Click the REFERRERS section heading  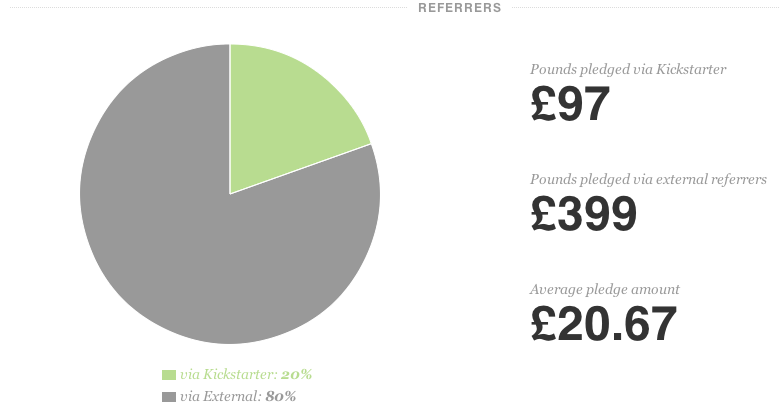(460, 8)
